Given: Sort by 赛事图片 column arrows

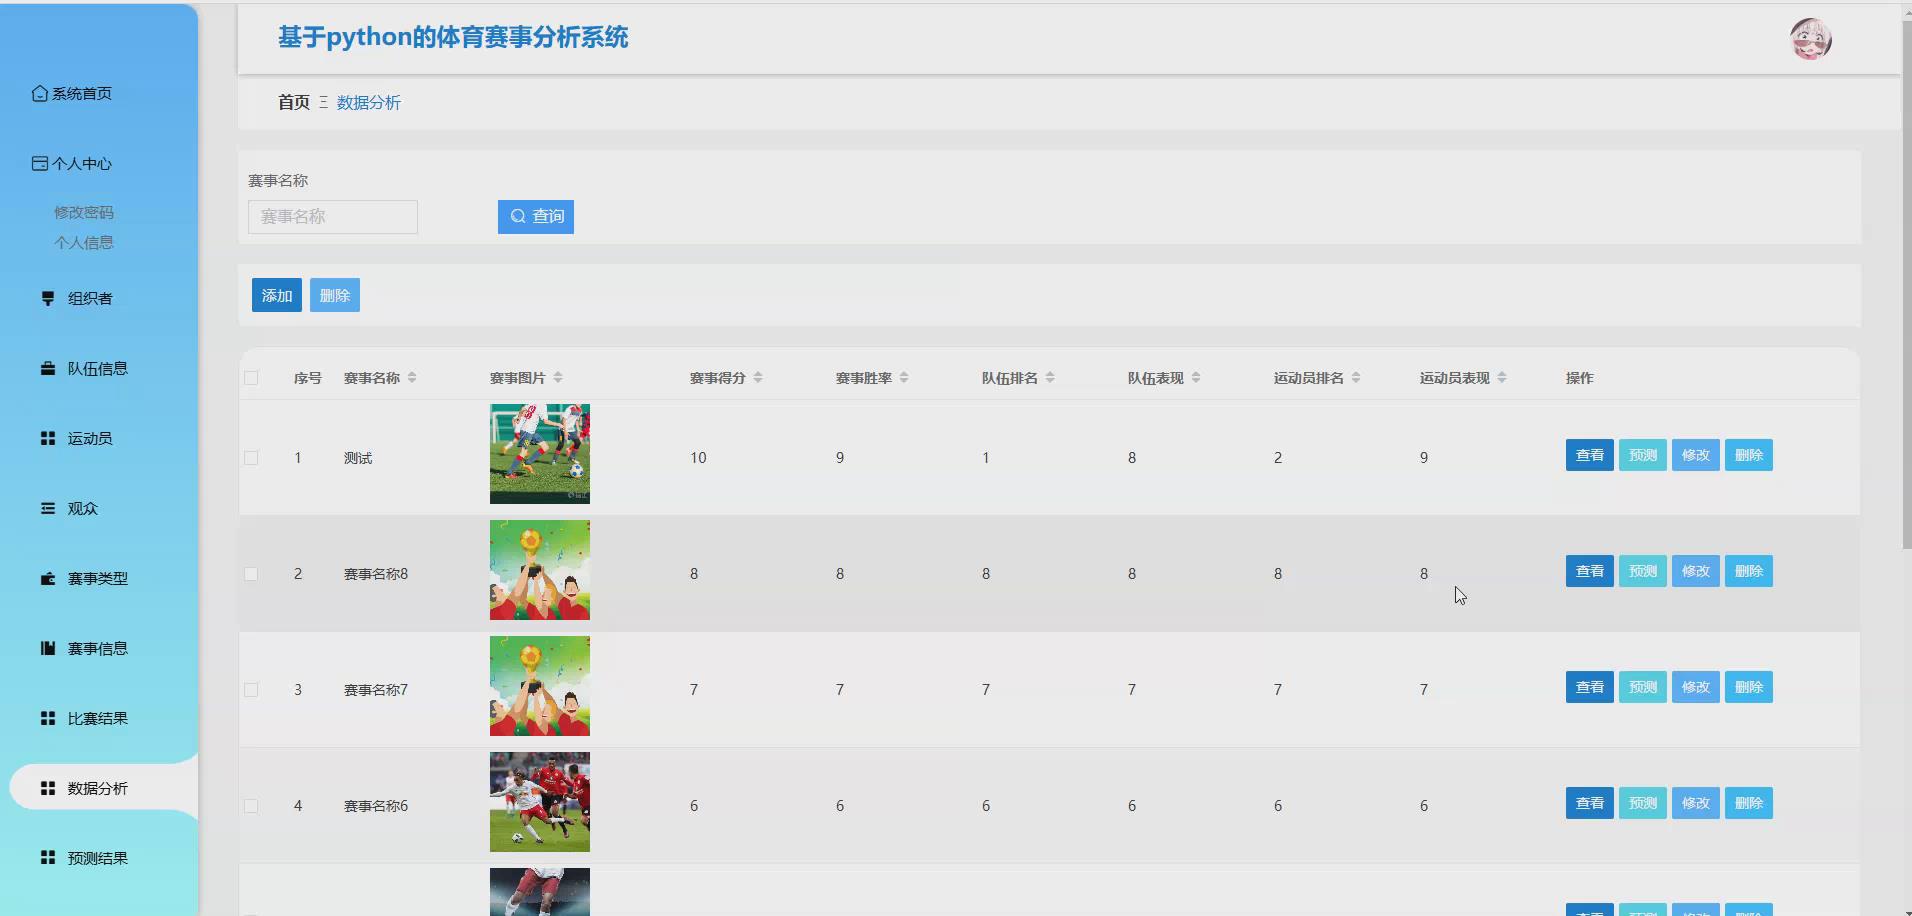Looking at the screenshot, I should click(558, 378).
